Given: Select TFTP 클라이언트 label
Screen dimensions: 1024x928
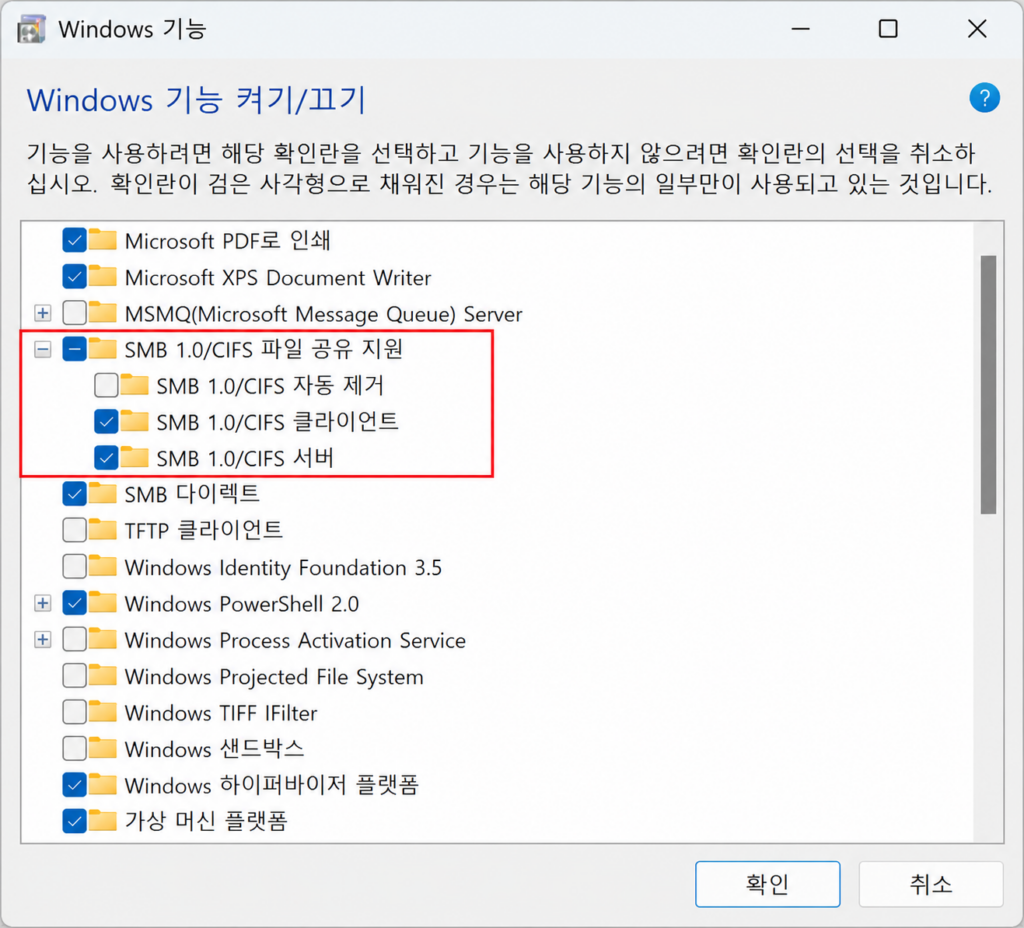Looking at the screenshot, I should [204, 530].
